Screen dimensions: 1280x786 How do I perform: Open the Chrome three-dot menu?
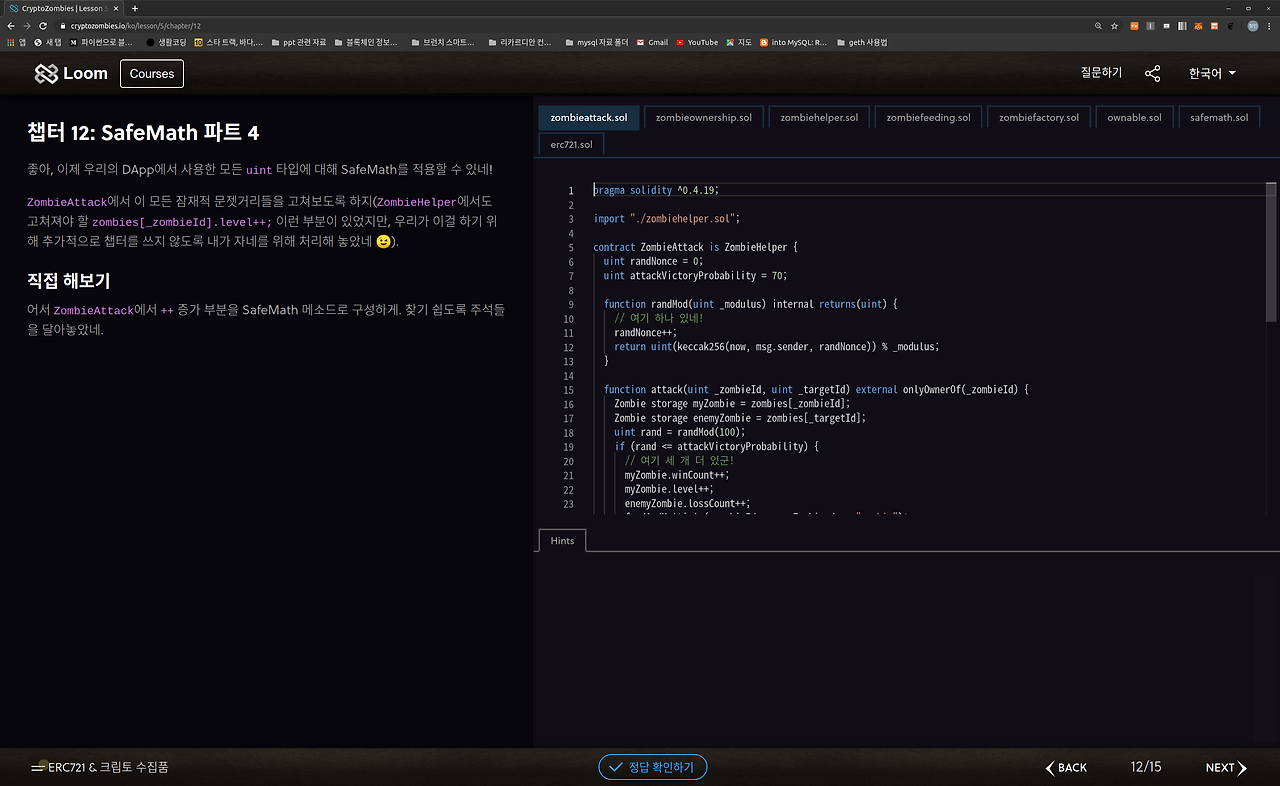point(1270,26)
